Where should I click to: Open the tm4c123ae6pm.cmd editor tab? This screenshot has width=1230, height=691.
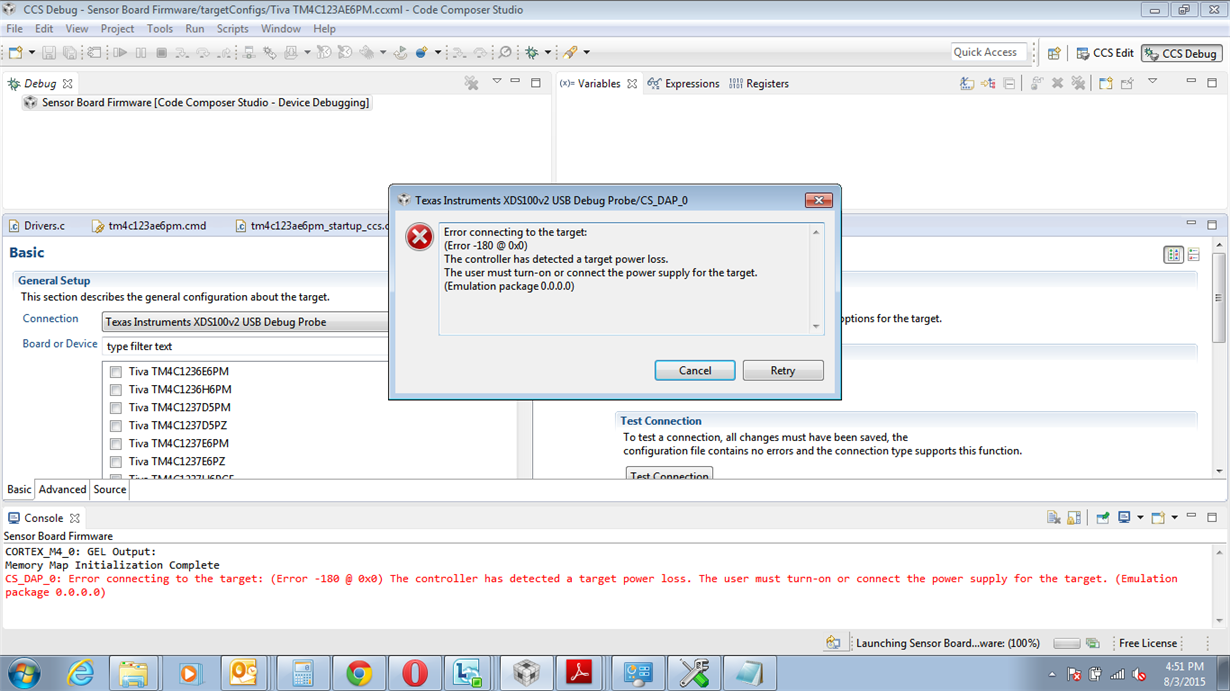tap(149, 226)
